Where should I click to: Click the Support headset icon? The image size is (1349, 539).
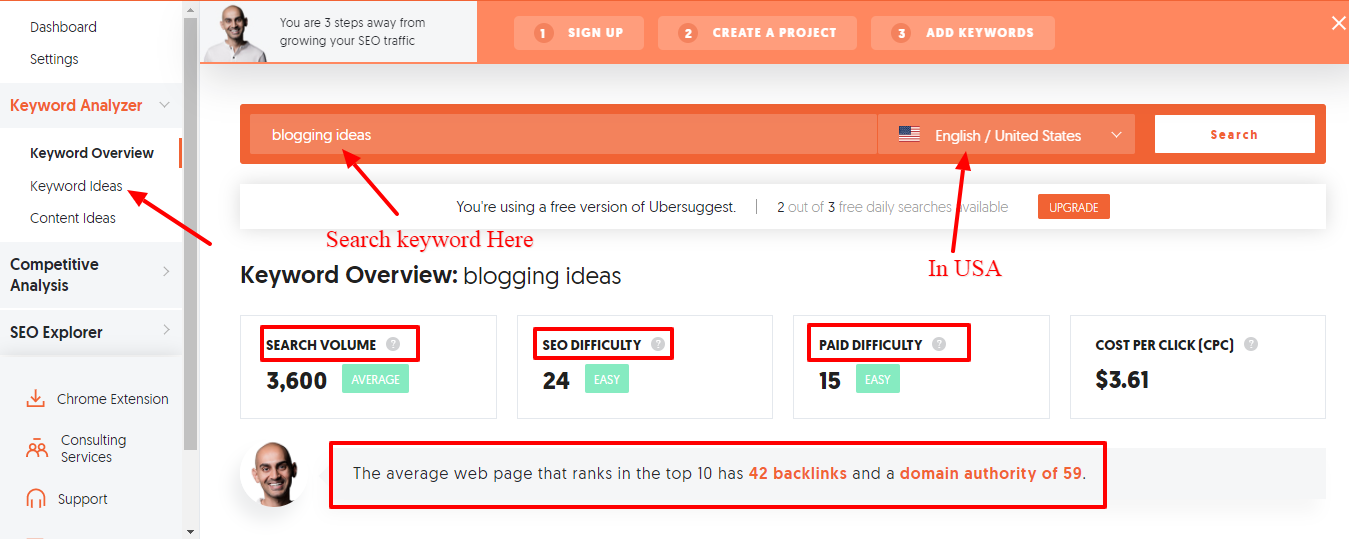click(36, 499)
